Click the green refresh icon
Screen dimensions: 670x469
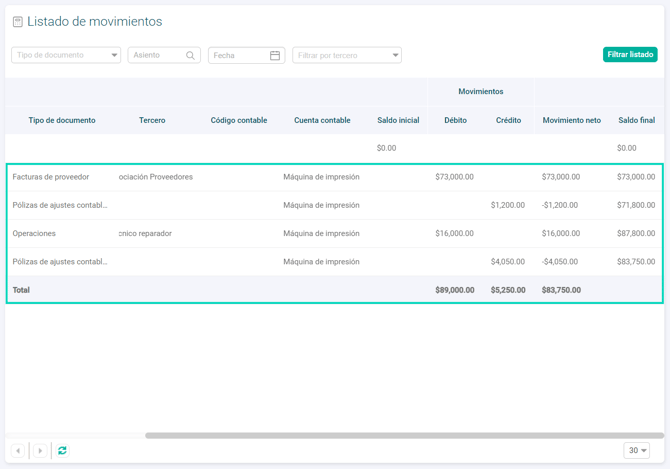point(62,451)
